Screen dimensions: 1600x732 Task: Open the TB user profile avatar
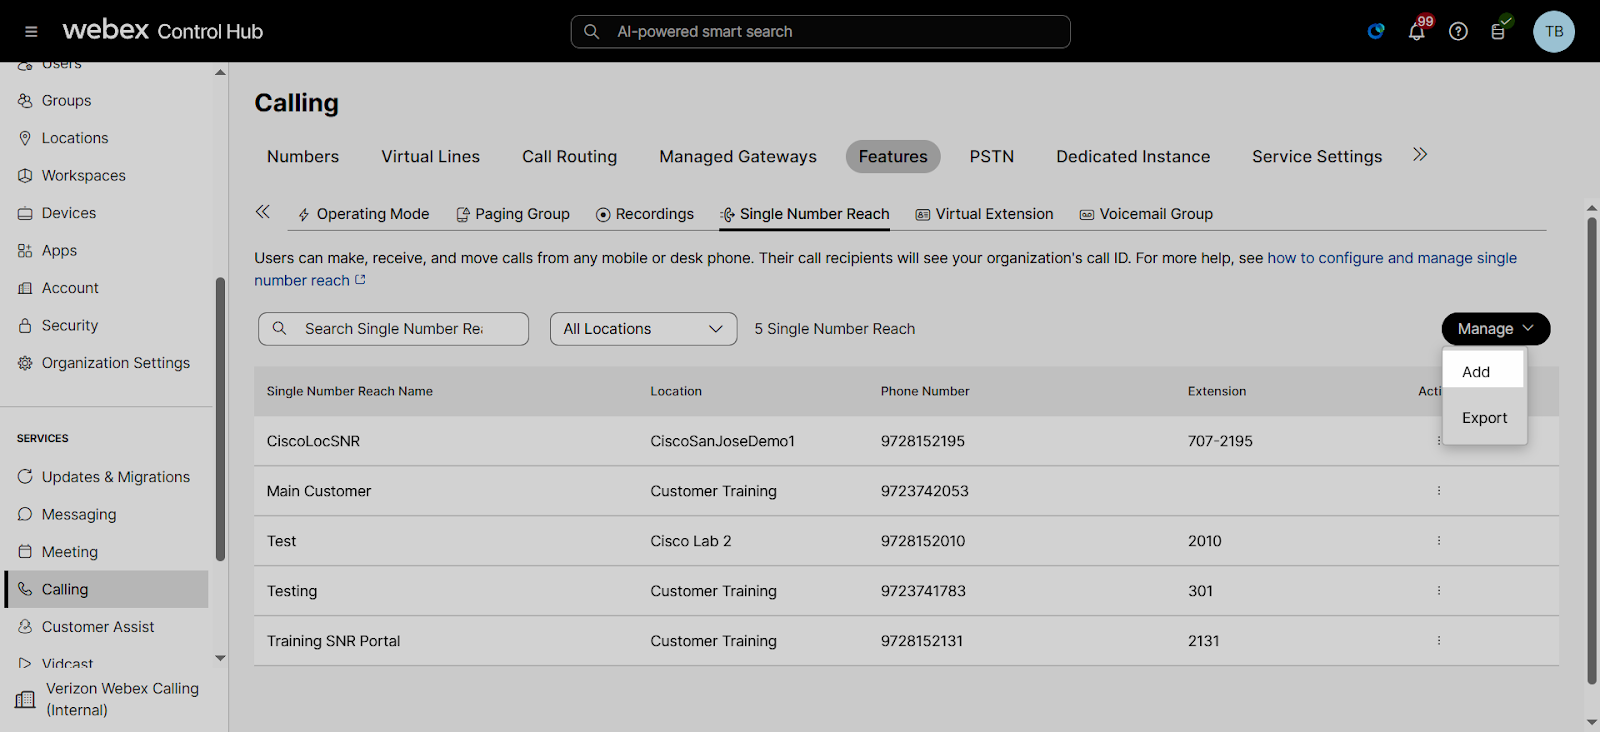coord(1554,31)
